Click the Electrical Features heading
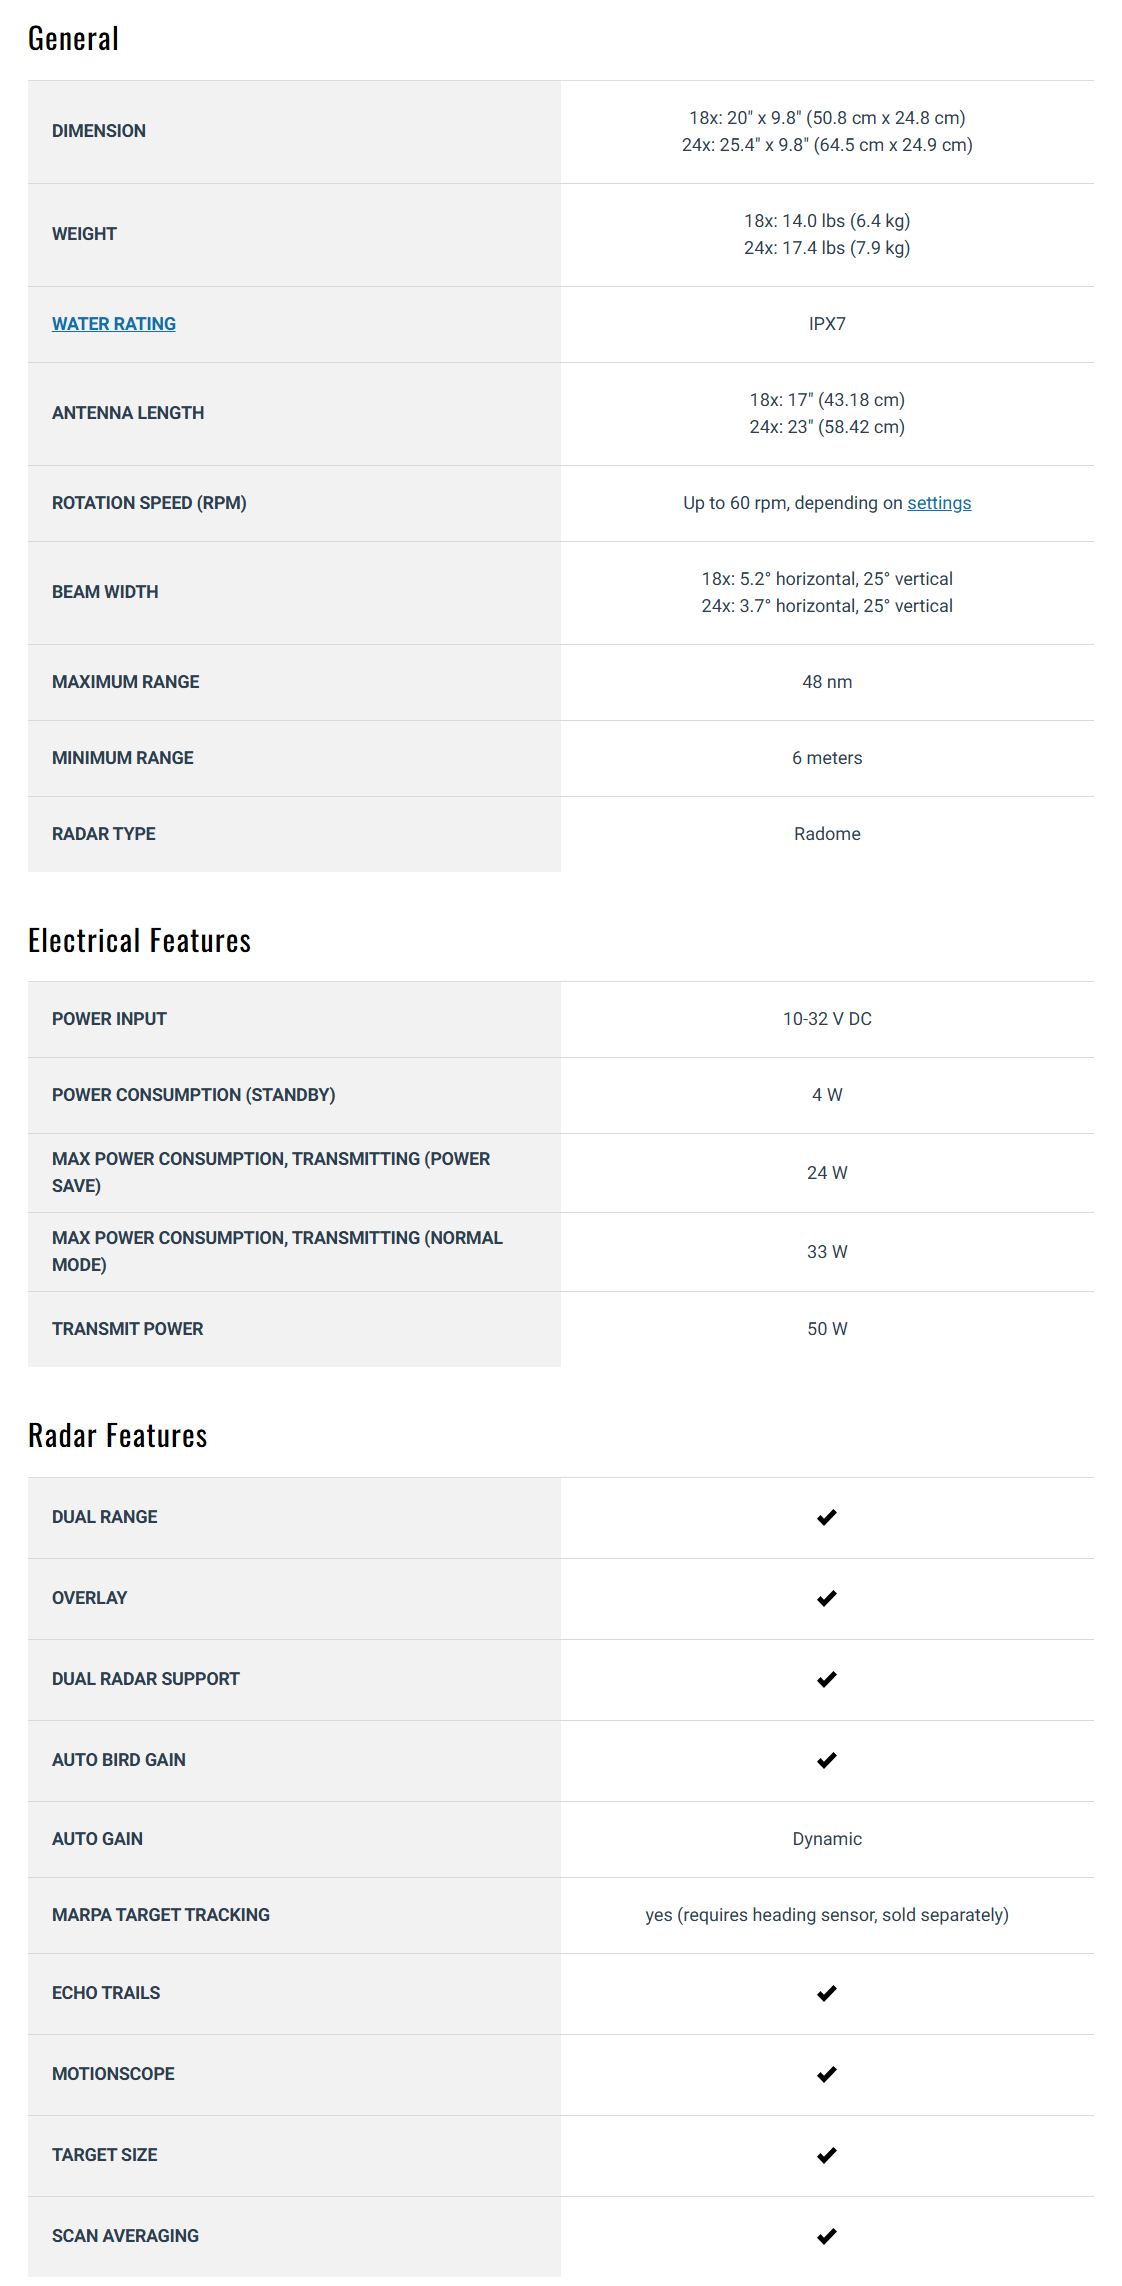 point(139,941)
